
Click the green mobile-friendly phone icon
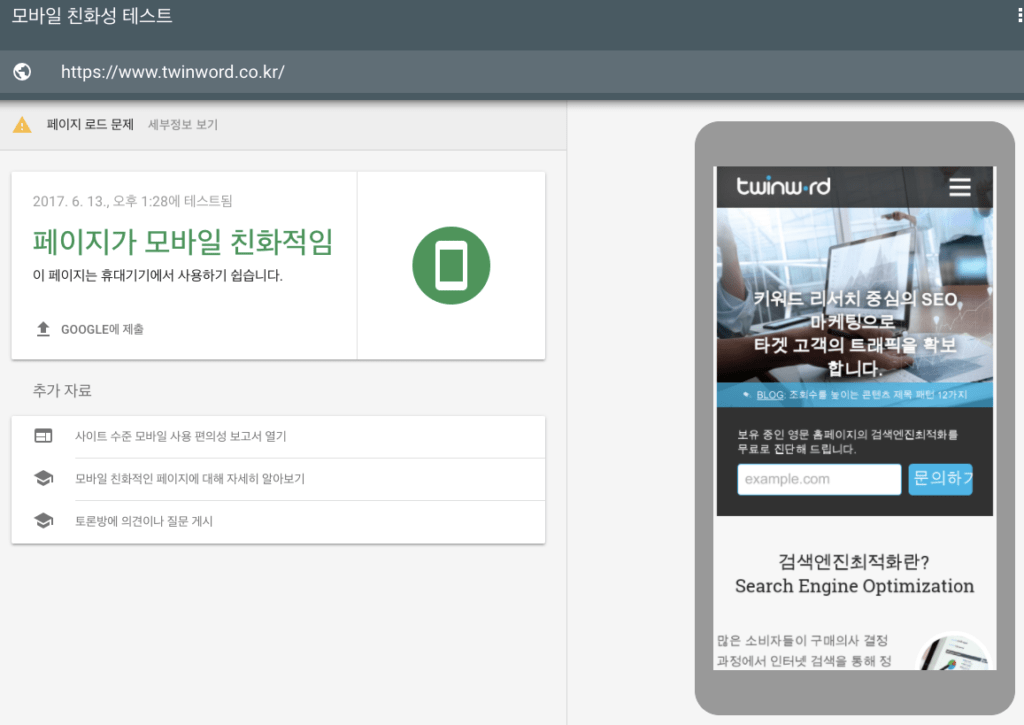point(451,265)
